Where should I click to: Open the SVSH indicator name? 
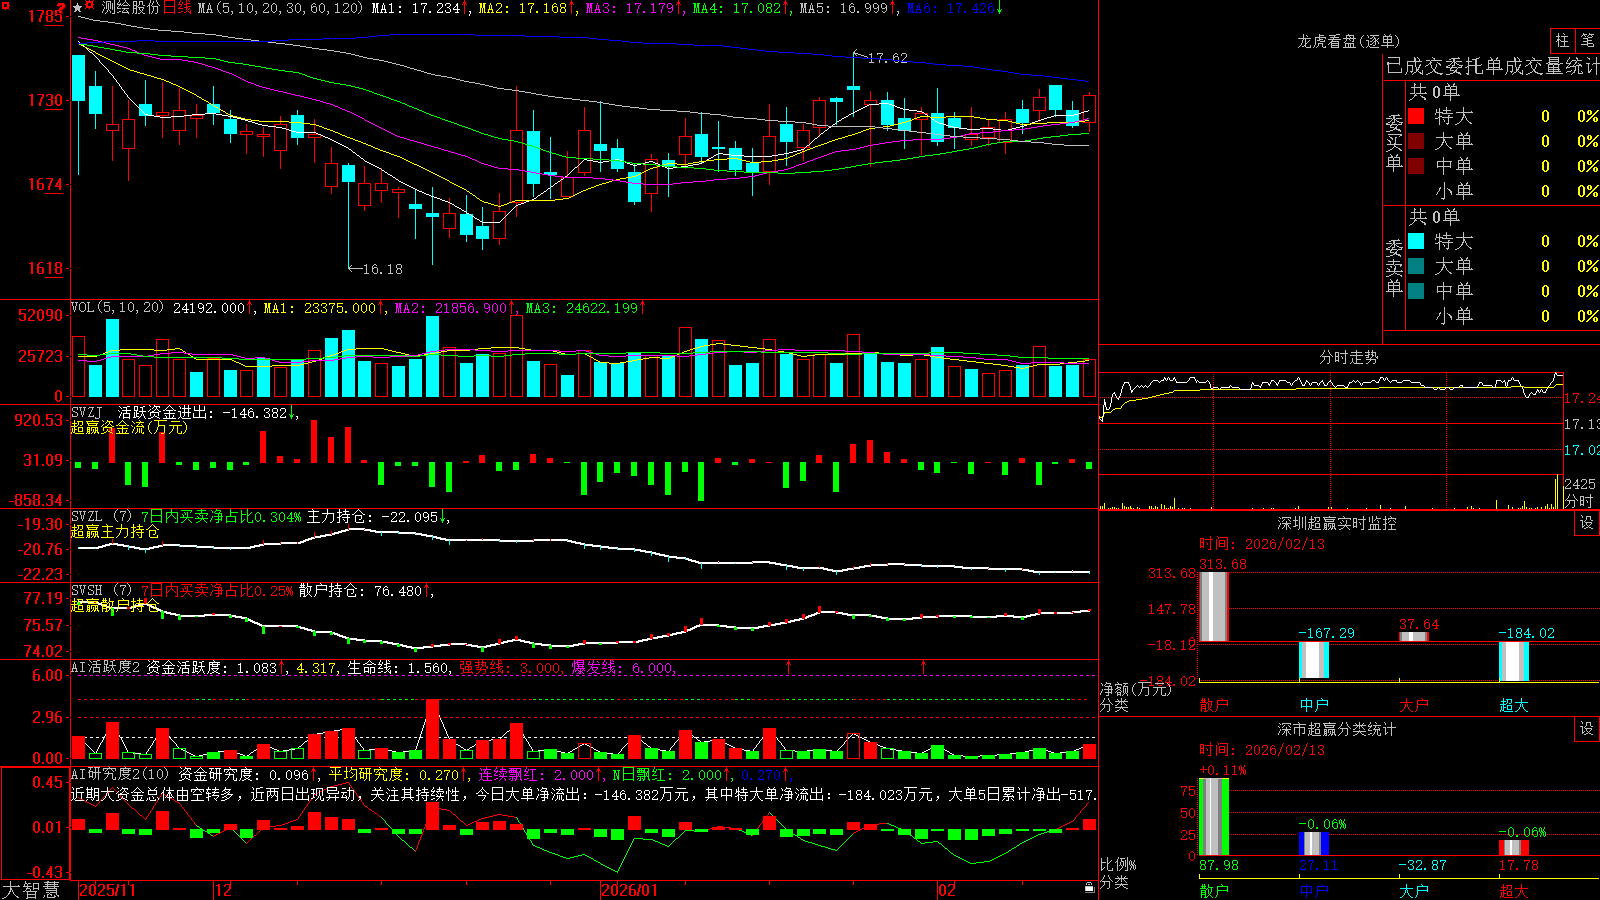pos(86,590)
